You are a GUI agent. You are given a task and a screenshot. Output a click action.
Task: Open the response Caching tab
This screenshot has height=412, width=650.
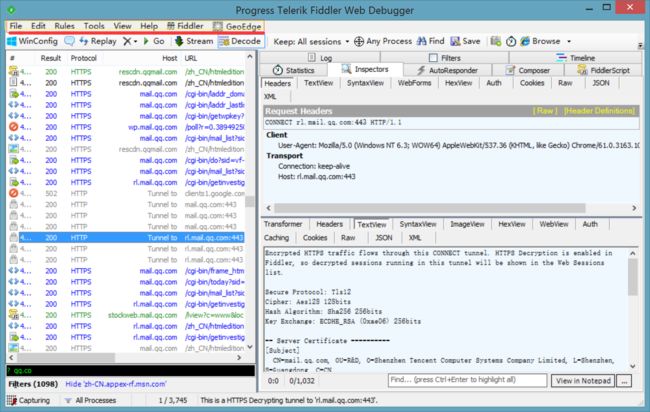tap(276, 238)
